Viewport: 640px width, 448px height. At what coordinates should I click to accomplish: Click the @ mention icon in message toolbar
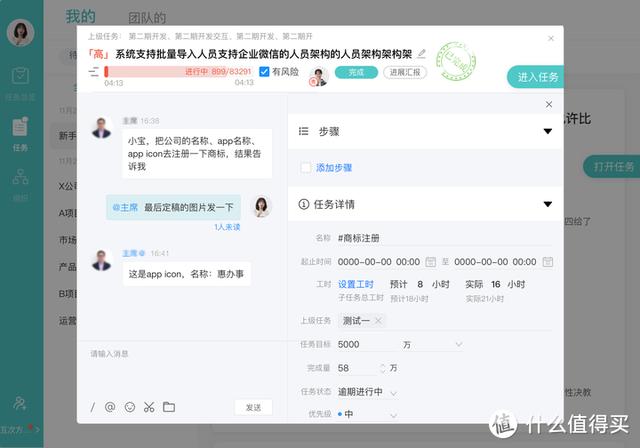[x=110, y=407]
